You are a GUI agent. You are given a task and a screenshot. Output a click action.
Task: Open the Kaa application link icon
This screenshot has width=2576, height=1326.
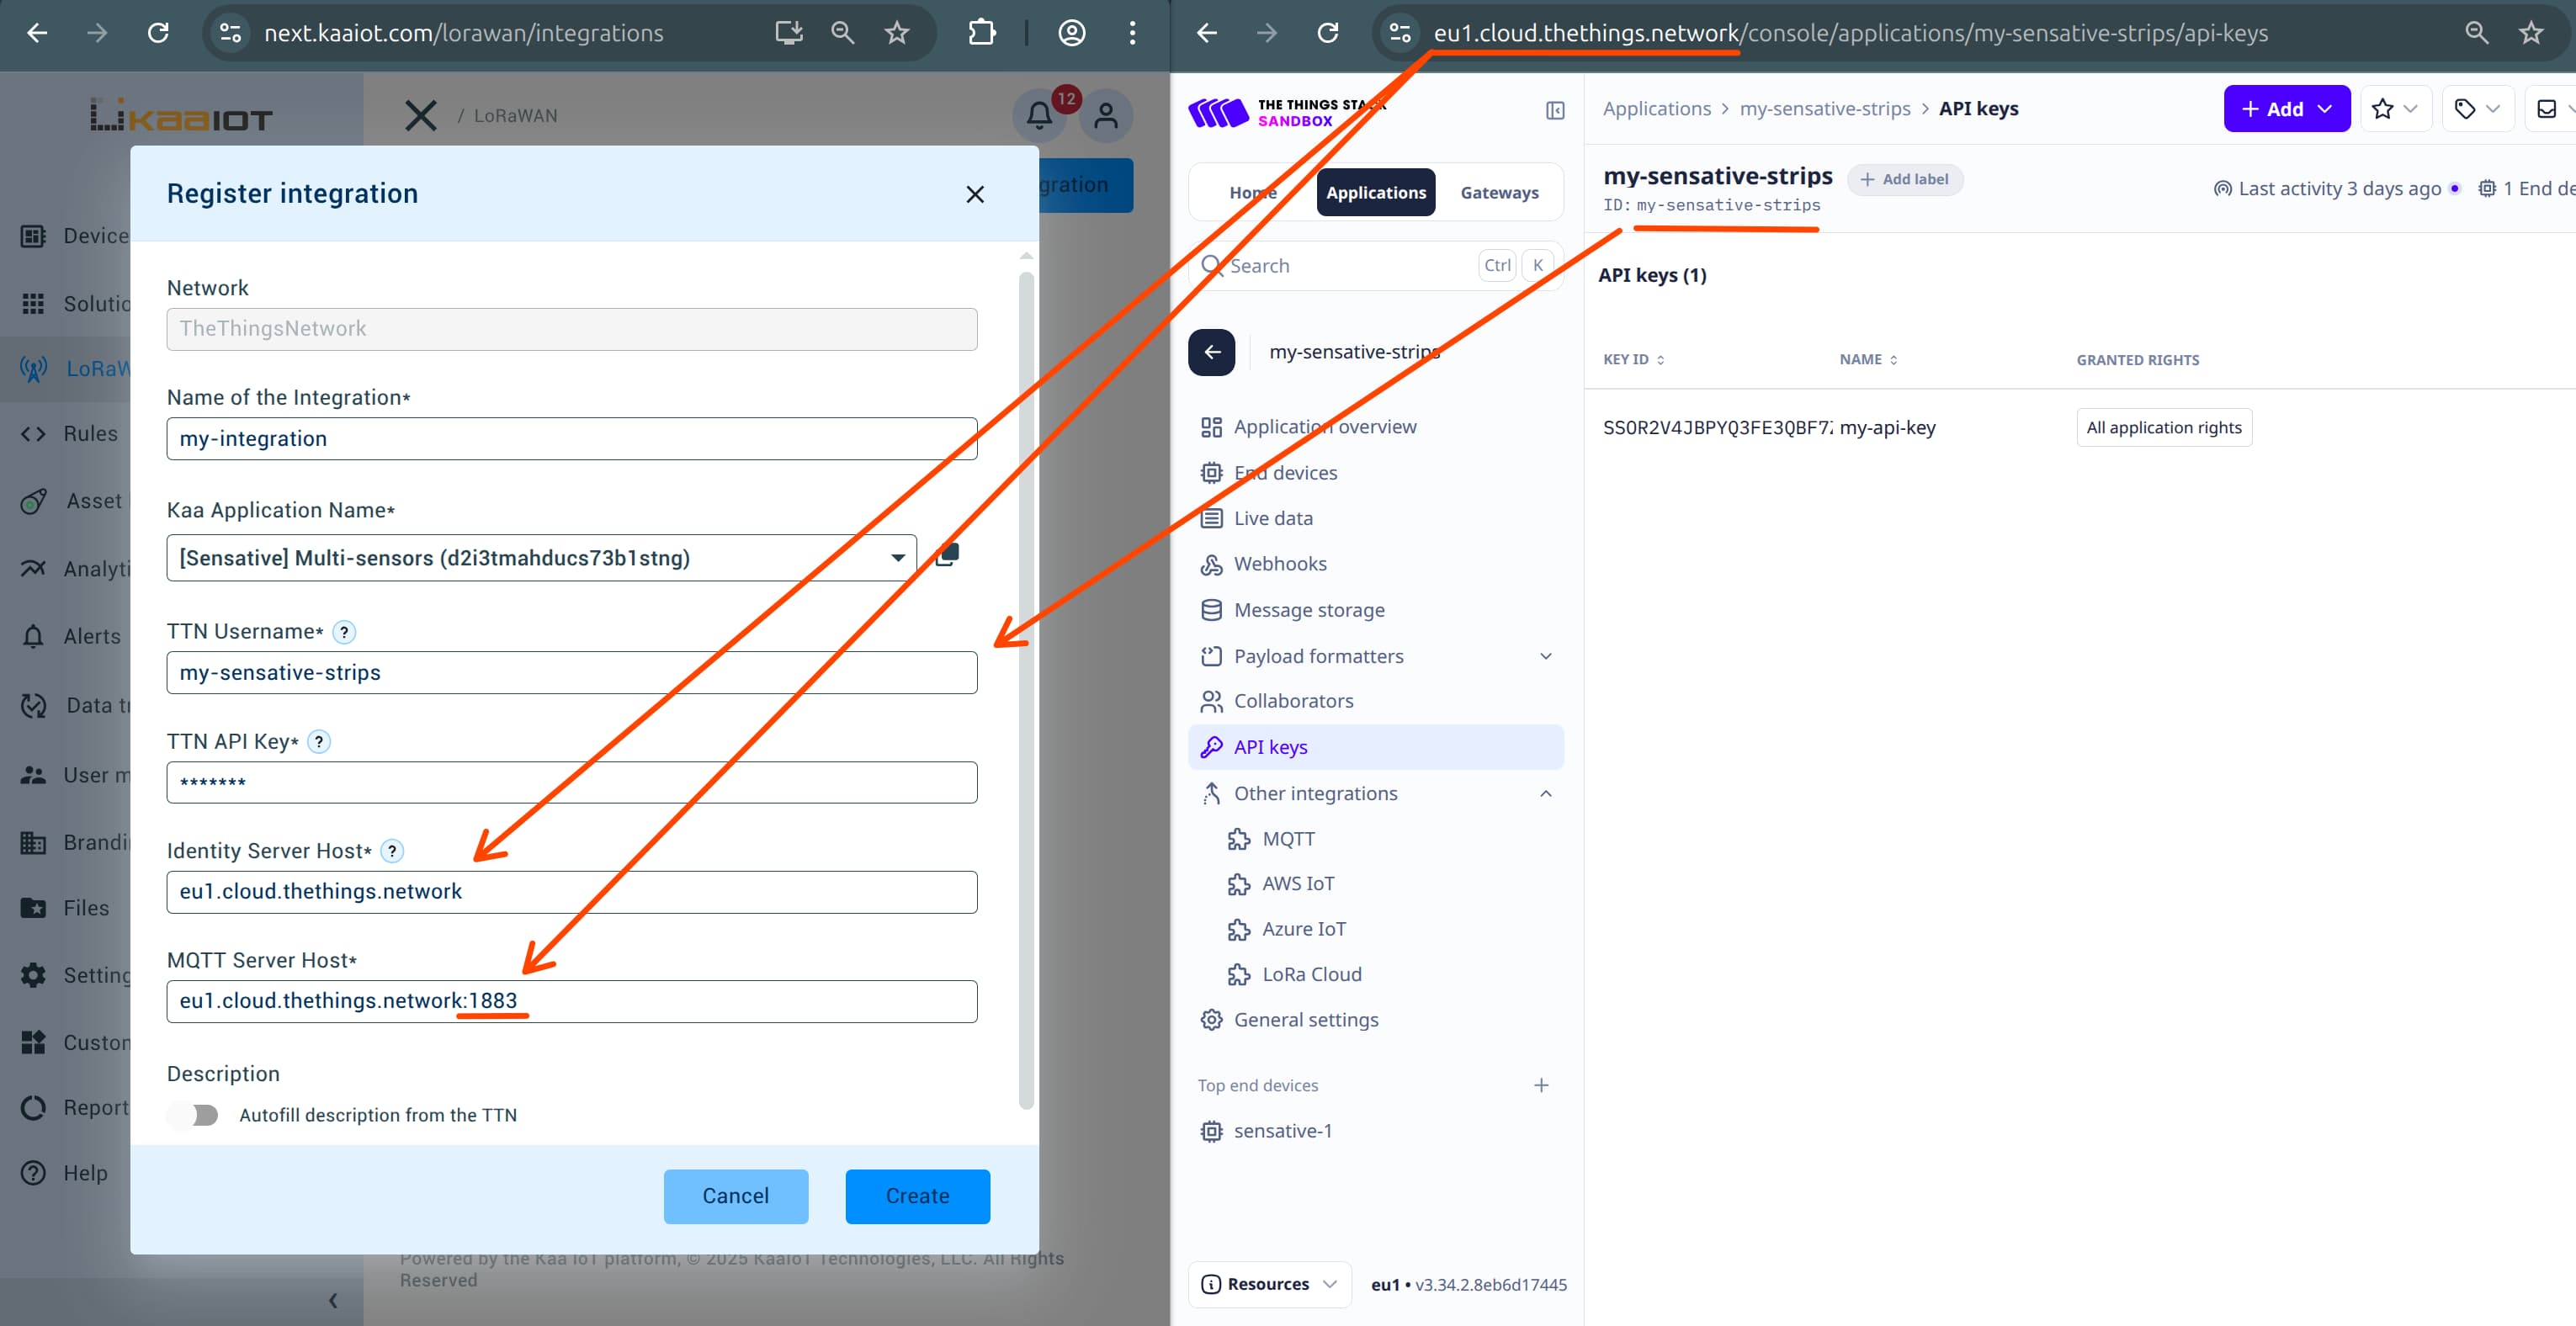(946, 556)
